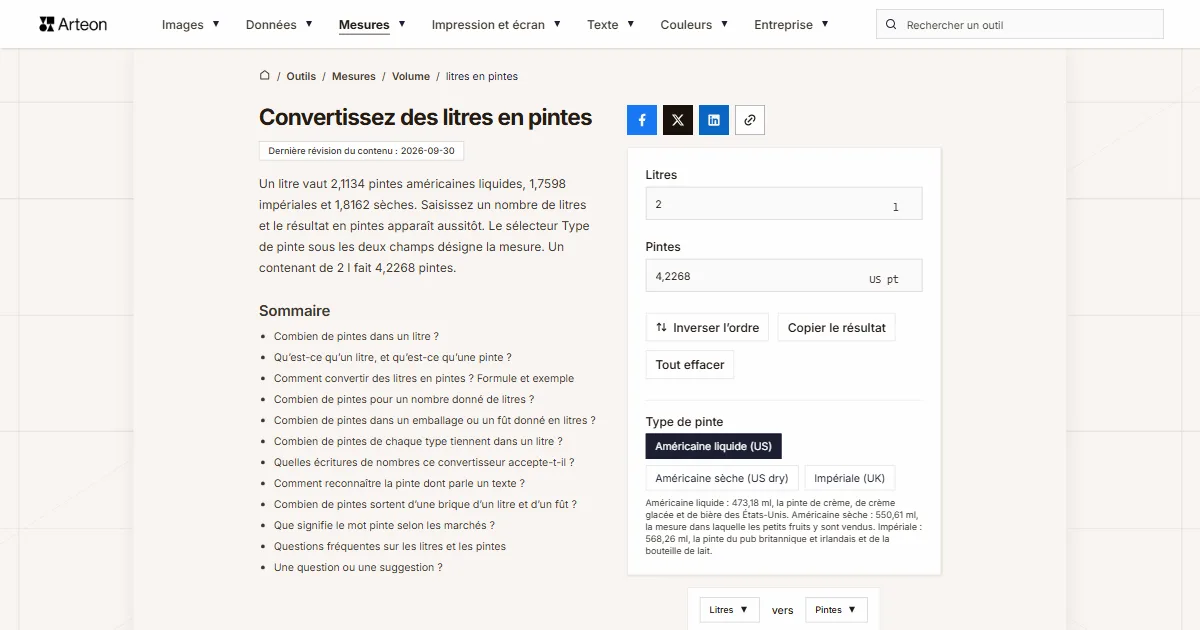The width and height of the screenshot is (1200, 630).
Task: Focus the Litres input field
Action: [x=784, y=204]
